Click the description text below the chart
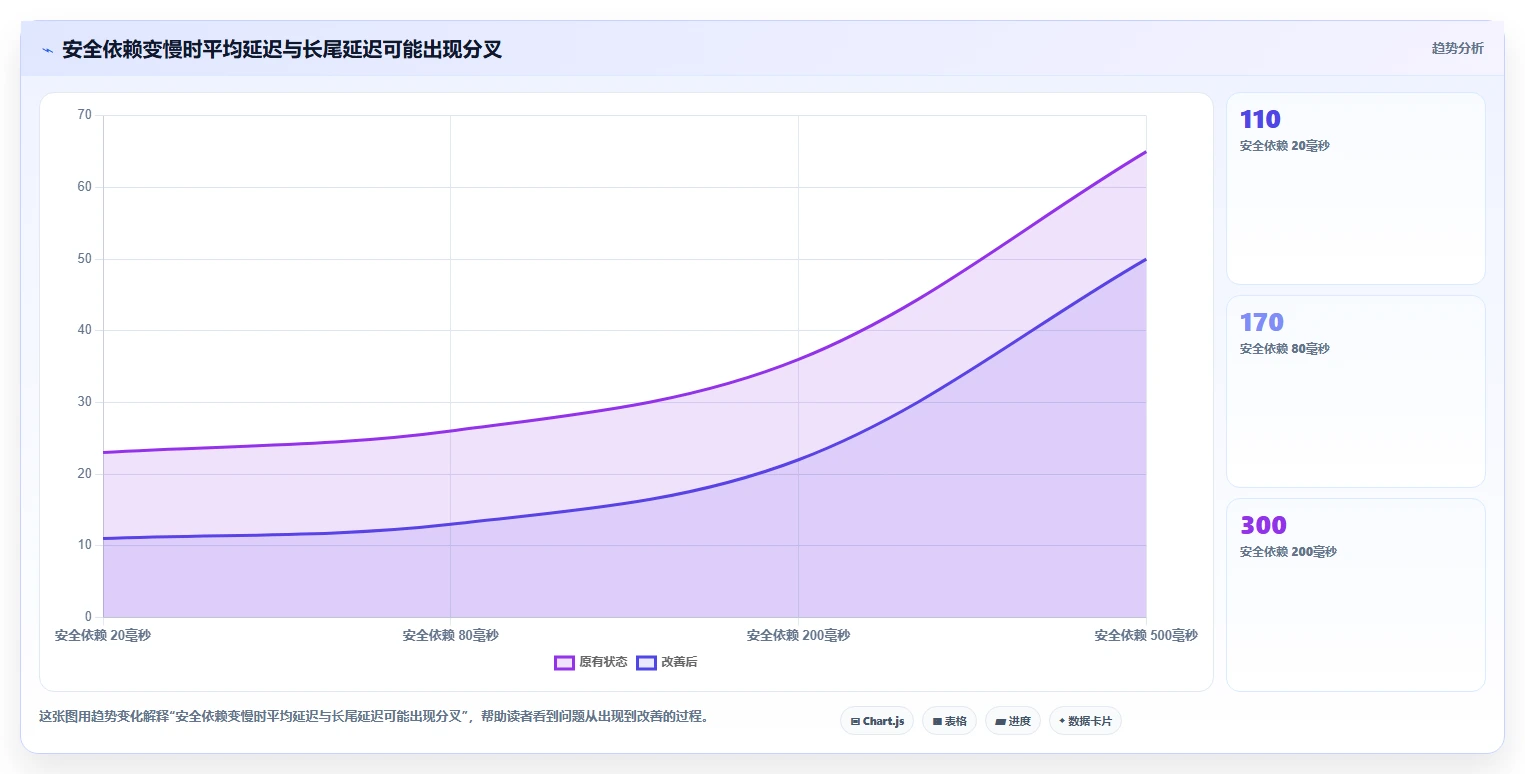This screenshot has height=774, width=1525. [373, 717]
